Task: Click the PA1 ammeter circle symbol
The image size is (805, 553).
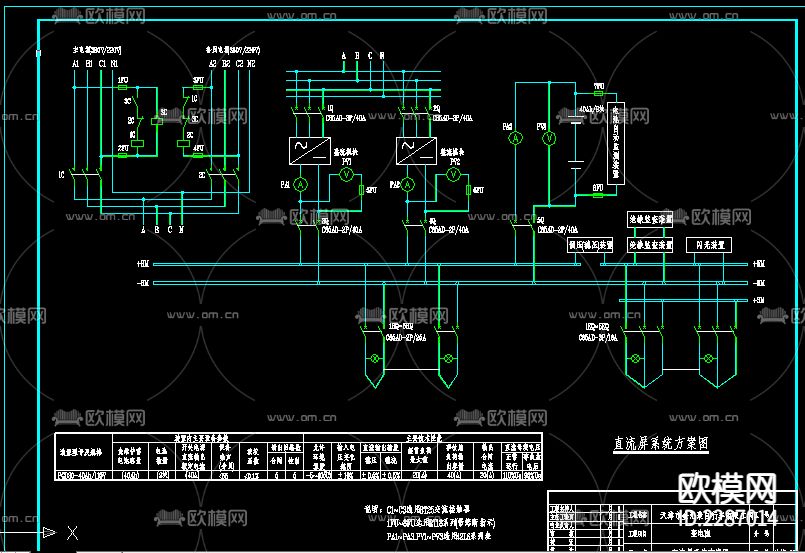Action: click(x=301, y=185)
